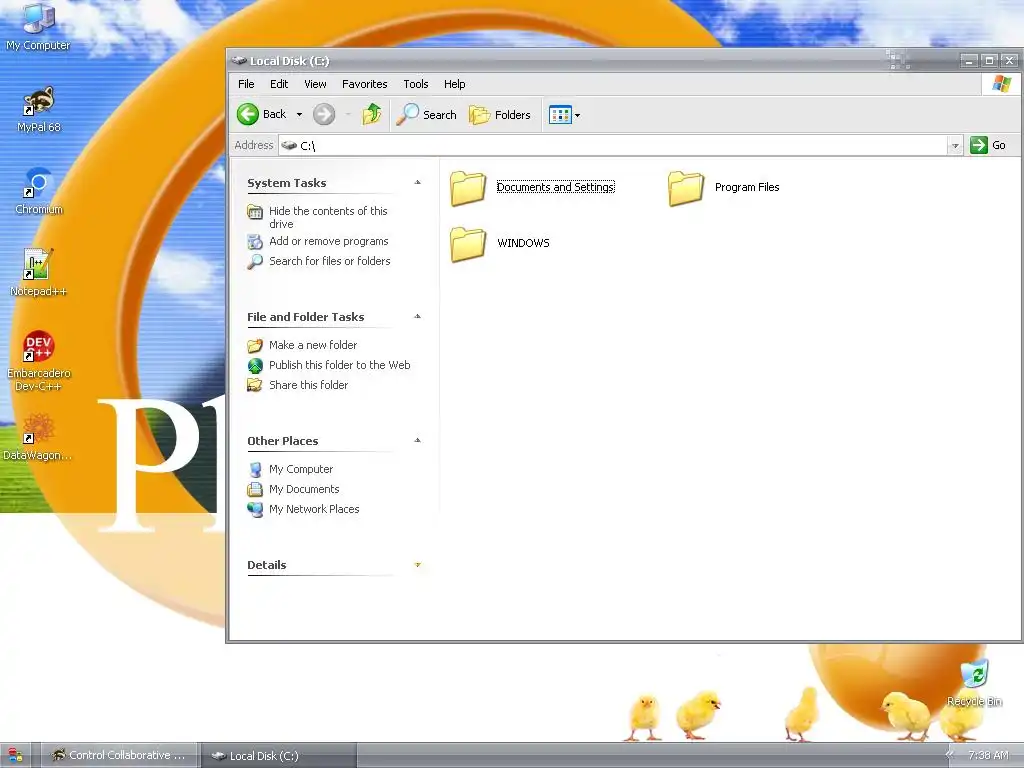
Task: Click the drive icon in window title bar
Action: click(x=238, y=61)
